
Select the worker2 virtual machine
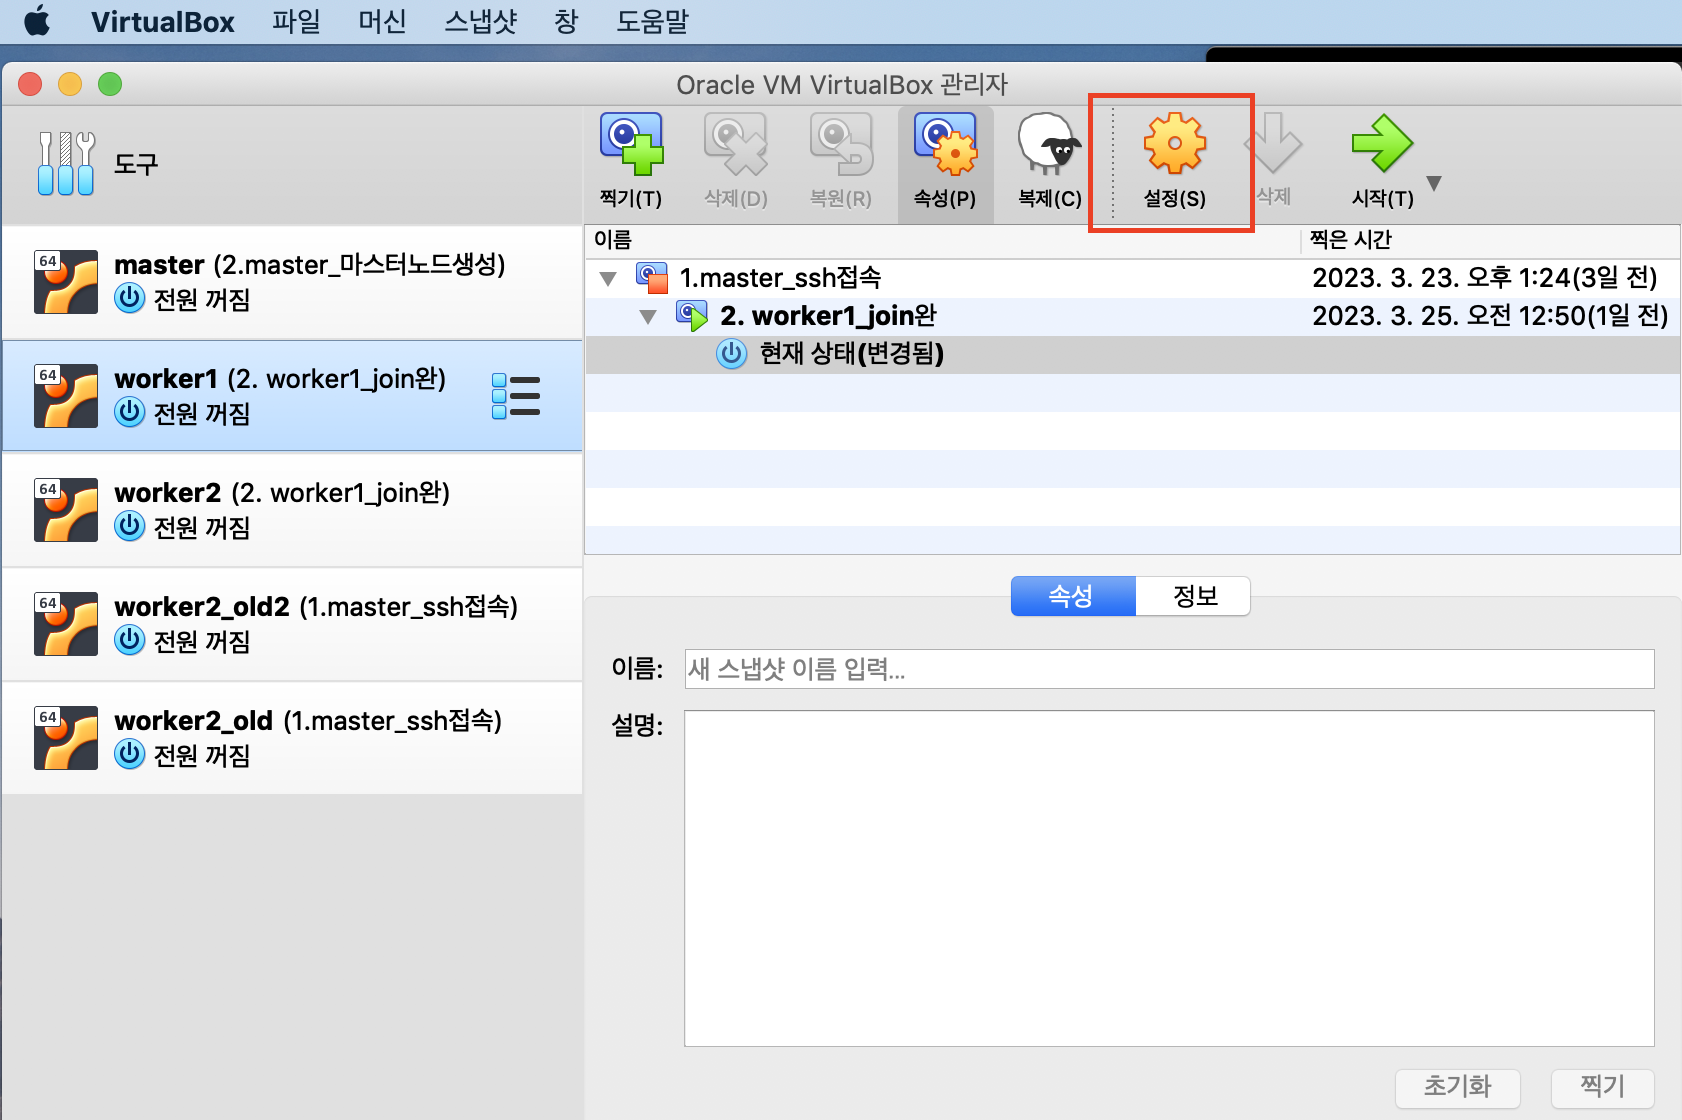point(292,510)
